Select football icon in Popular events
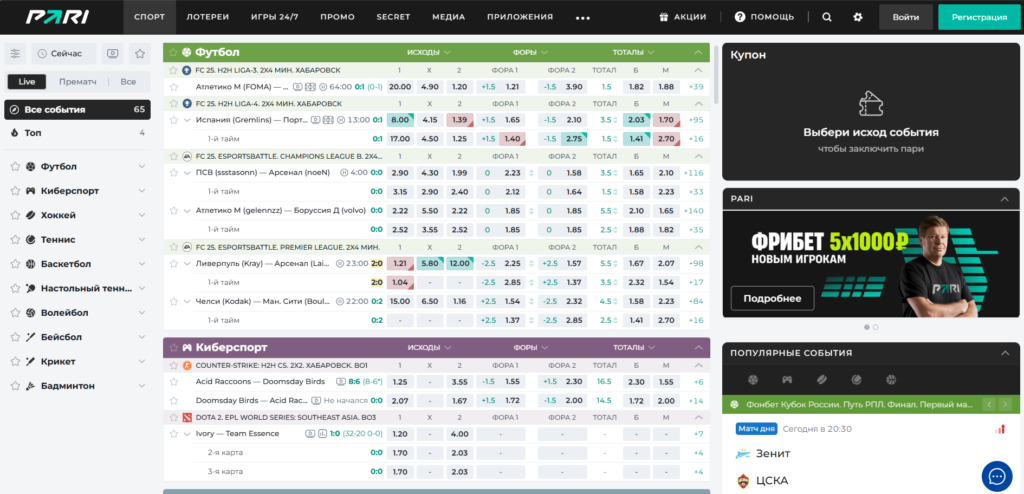The height and width of the screenshot is (494, 1024). tap(753, 380)
